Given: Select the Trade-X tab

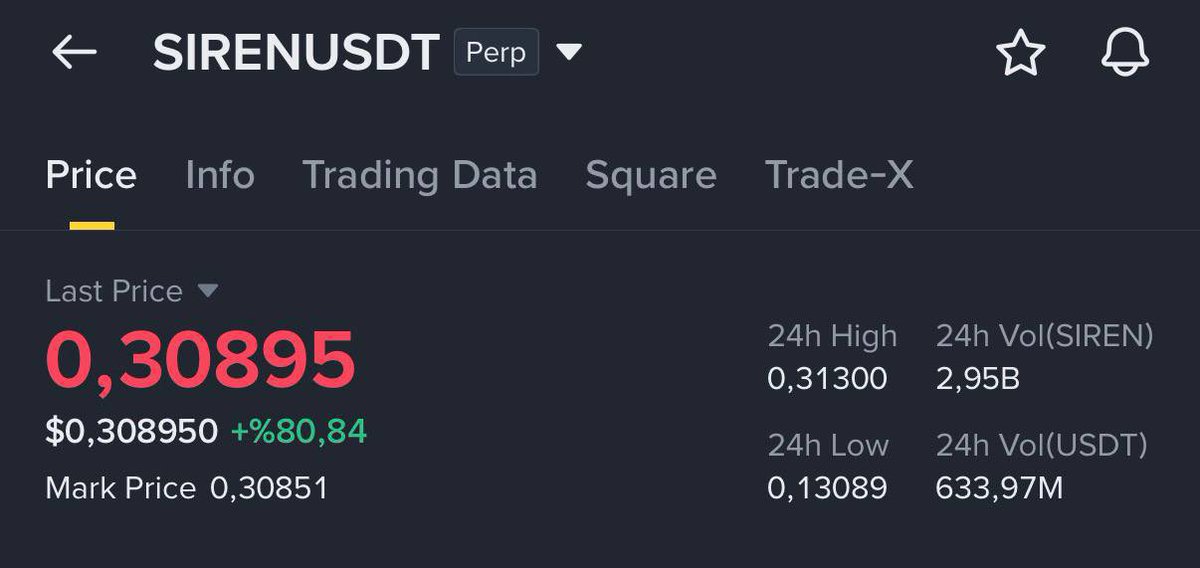Looking at the screenshot, I should pos(839,176).
